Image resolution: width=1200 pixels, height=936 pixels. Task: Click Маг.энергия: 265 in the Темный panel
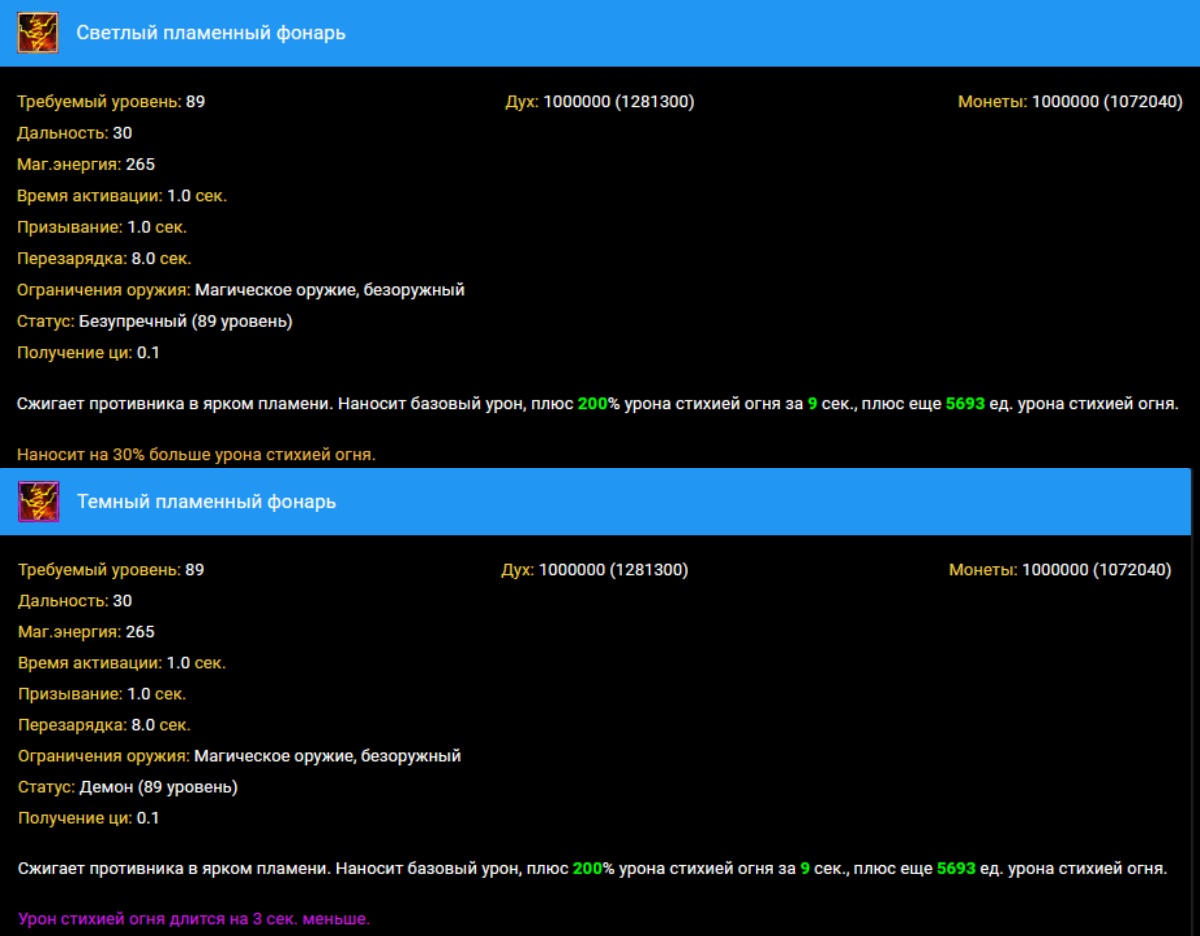pyautogui.click(x=86, y=632)
